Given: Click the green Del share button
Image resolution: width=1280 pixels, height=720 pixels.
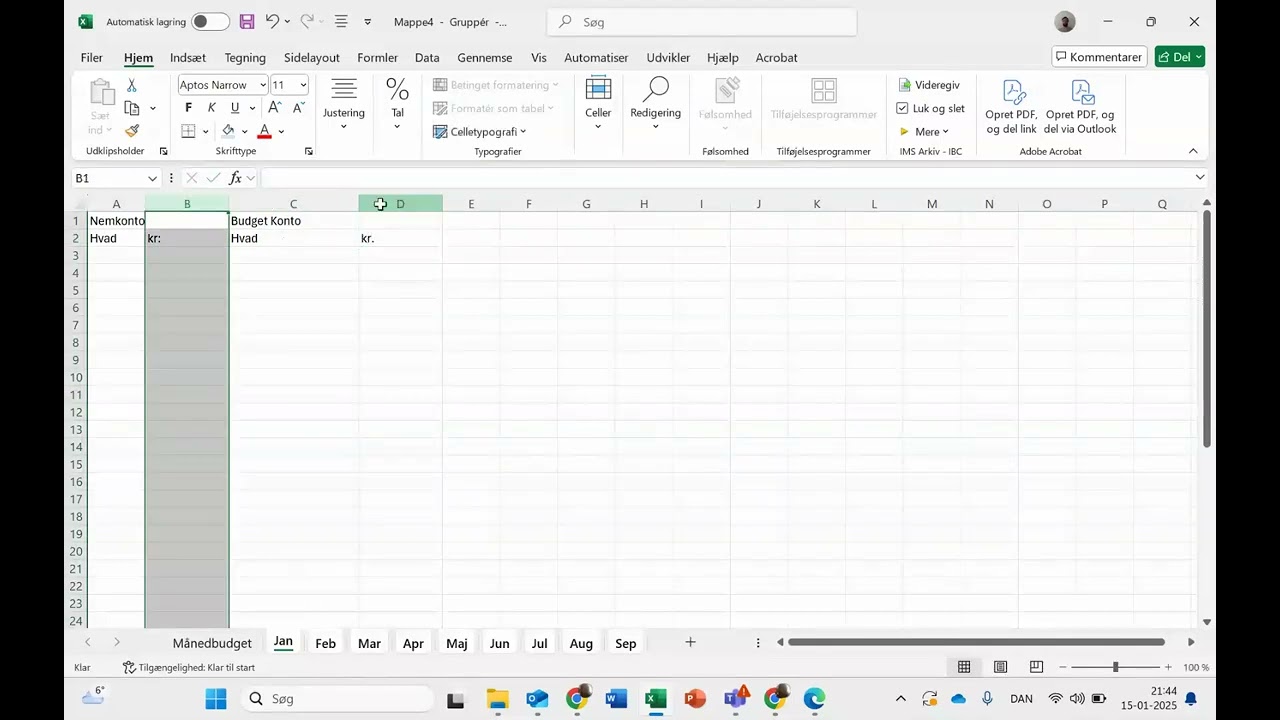Looking at the screenshot, I should (1180, 57).
